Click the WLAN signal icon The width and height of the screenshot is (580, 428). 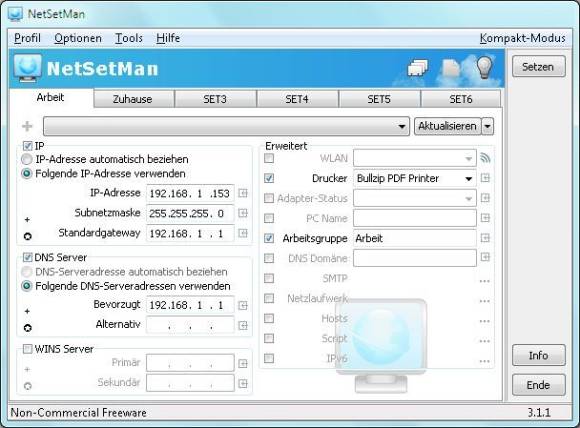[485, 158]
